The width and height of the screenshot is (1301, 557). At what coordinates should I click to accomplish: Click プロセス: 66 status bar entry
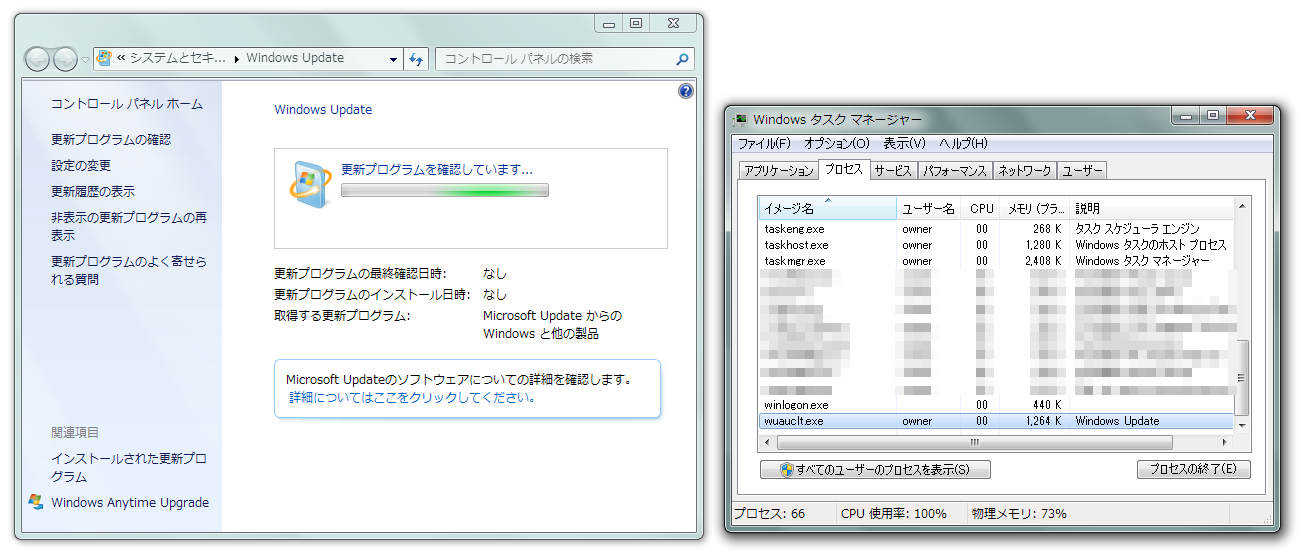coord(769,513)
